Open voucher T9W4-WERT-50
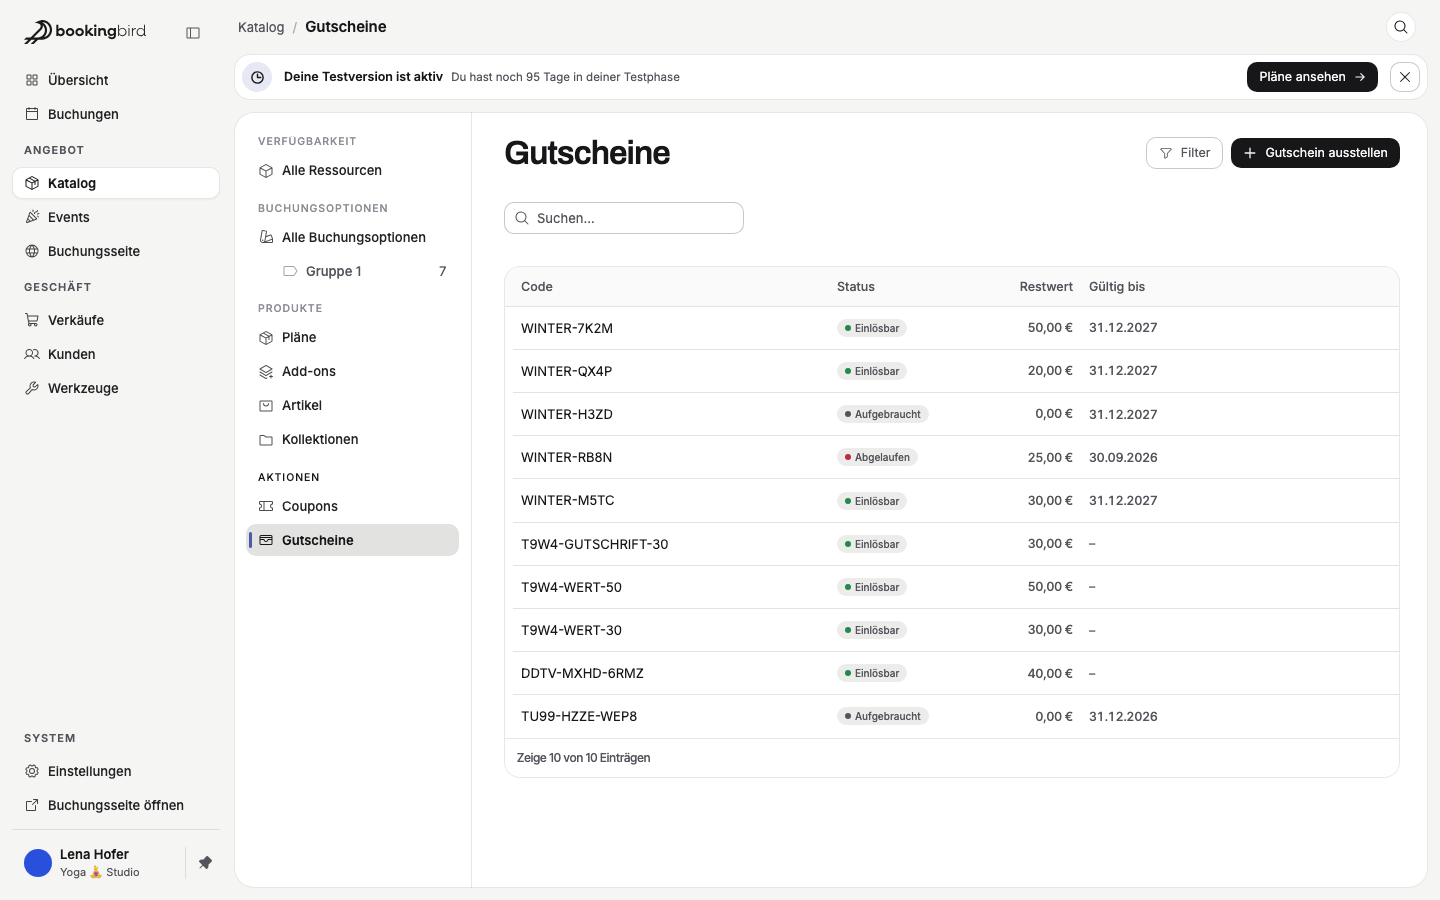This screenshot has height=900, width=1440. 952,587
